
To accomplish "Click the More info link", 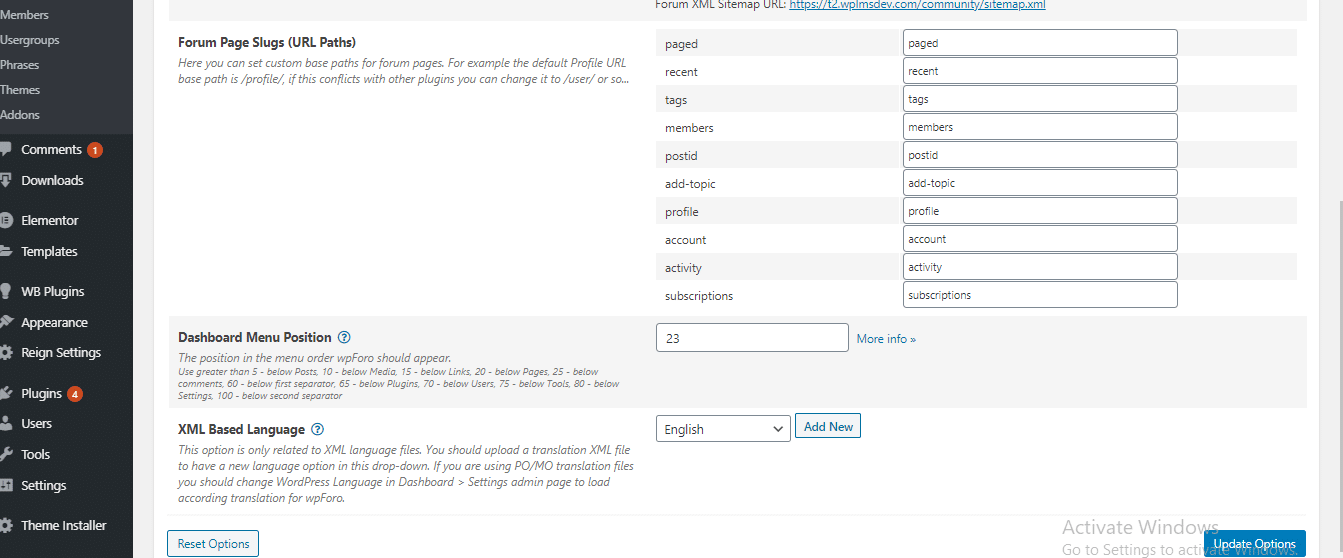I will click(886, 339).
